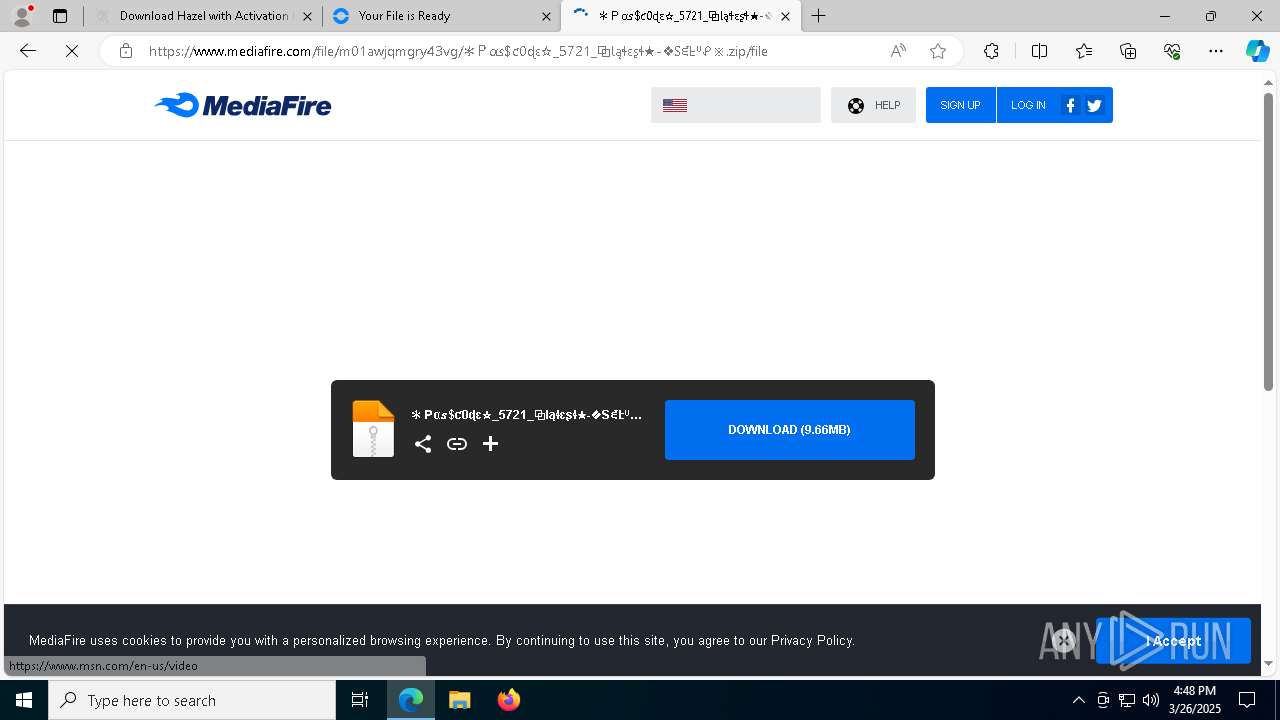This screenshot has height=720, width=1280.
Task: Go to MediaFire home via logo
Action: point(243,105)
